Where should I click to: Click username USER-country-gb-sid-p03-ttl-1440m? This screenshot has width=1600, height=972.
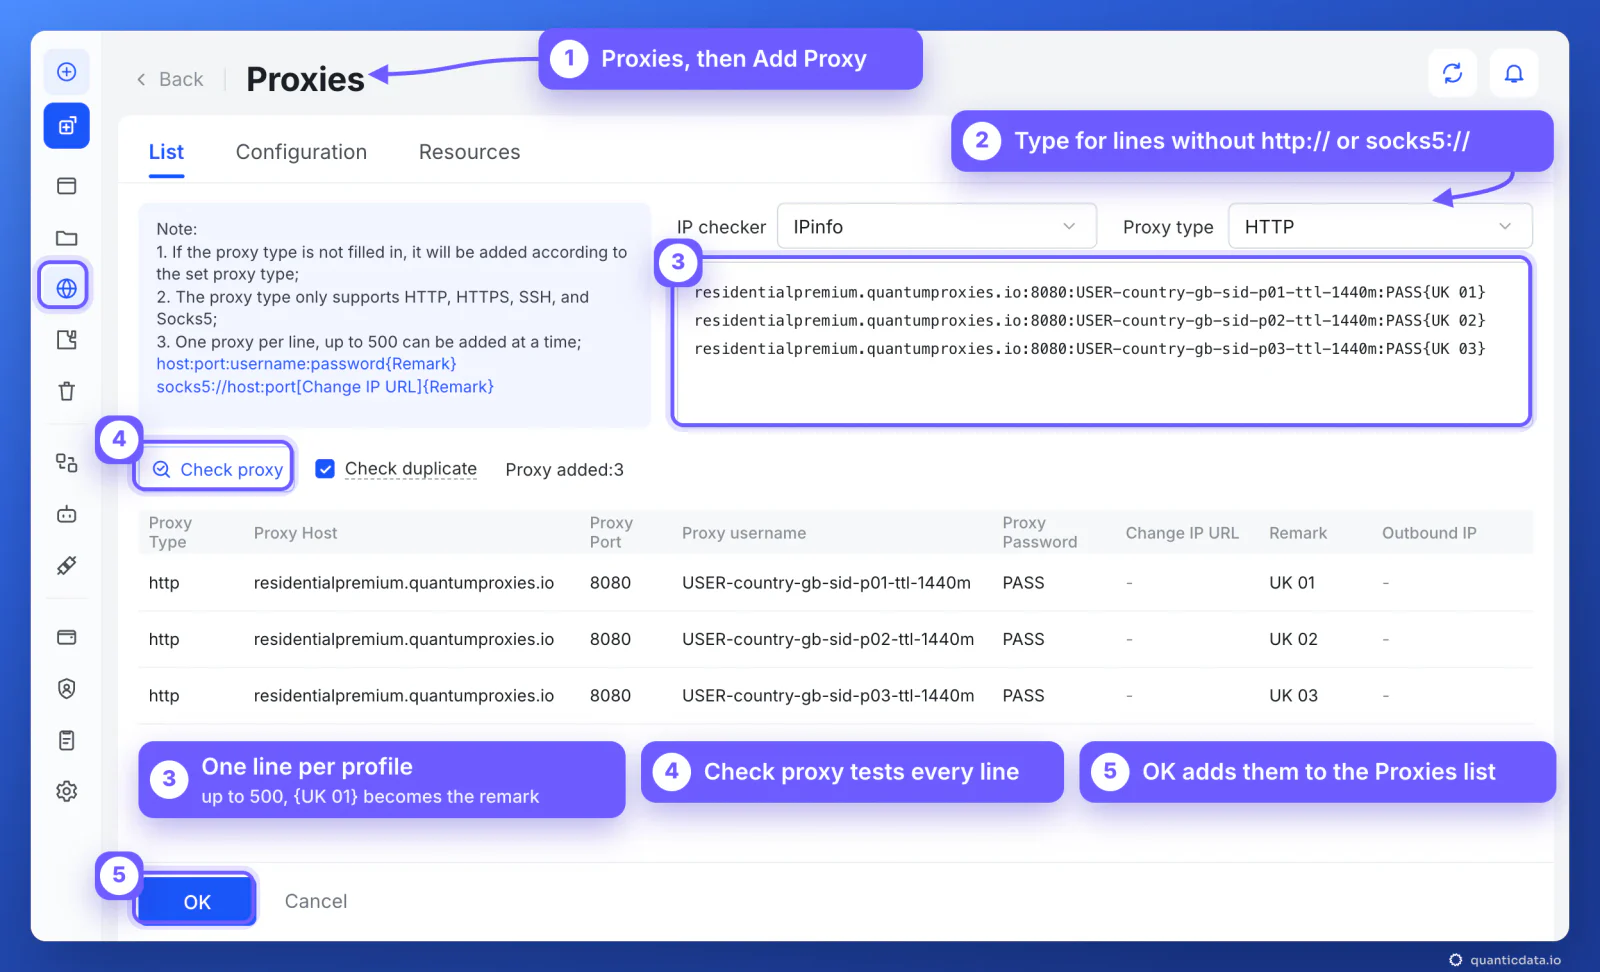[x=828, y=696]
